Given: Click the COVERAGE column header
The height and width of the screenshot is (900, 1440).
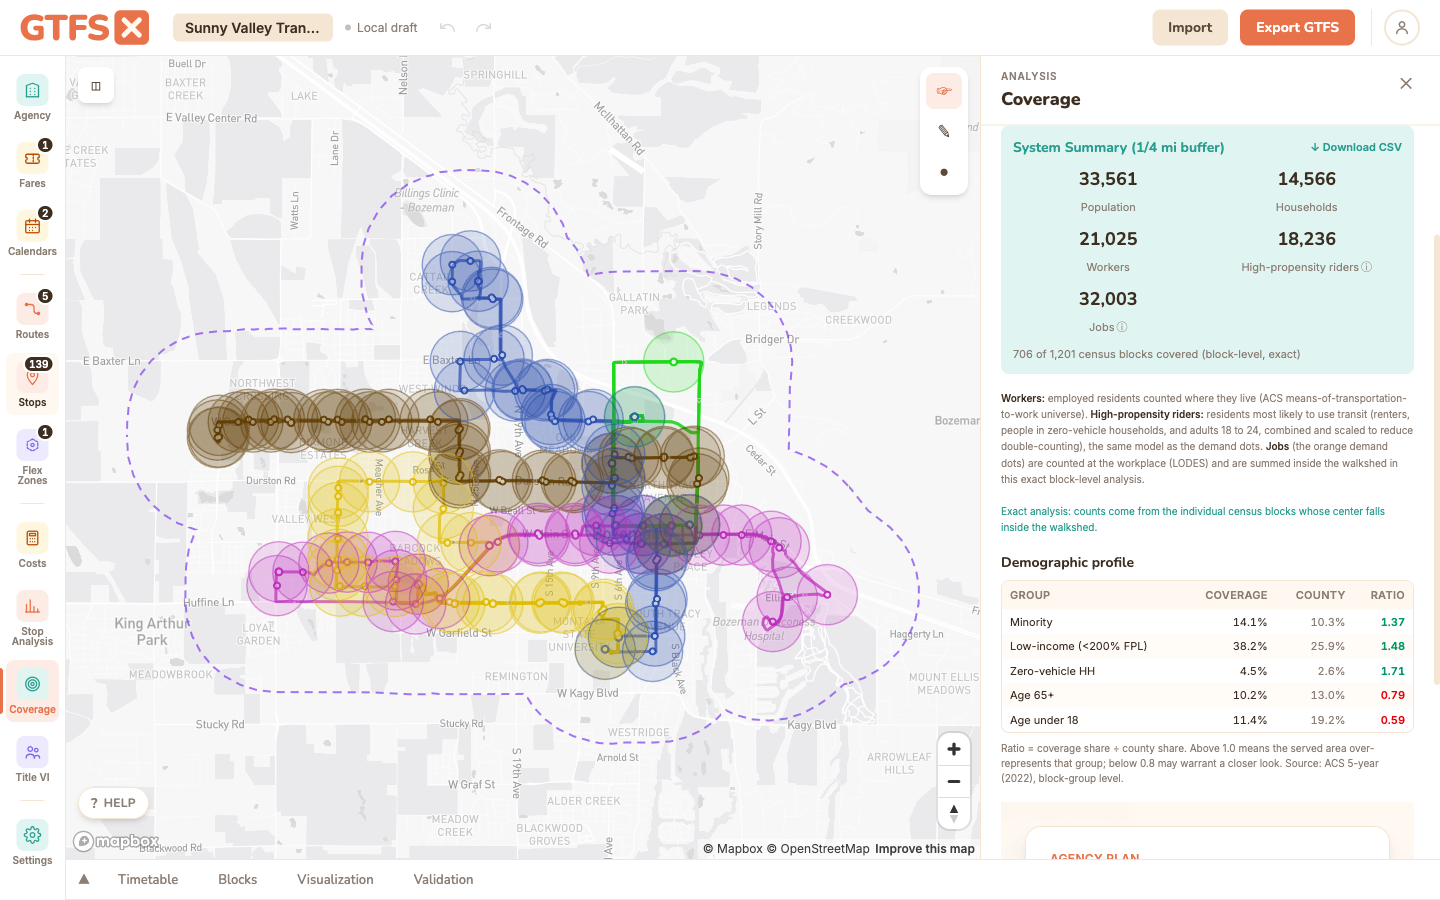Looking at the screenshot, I should click(1236, 595).
